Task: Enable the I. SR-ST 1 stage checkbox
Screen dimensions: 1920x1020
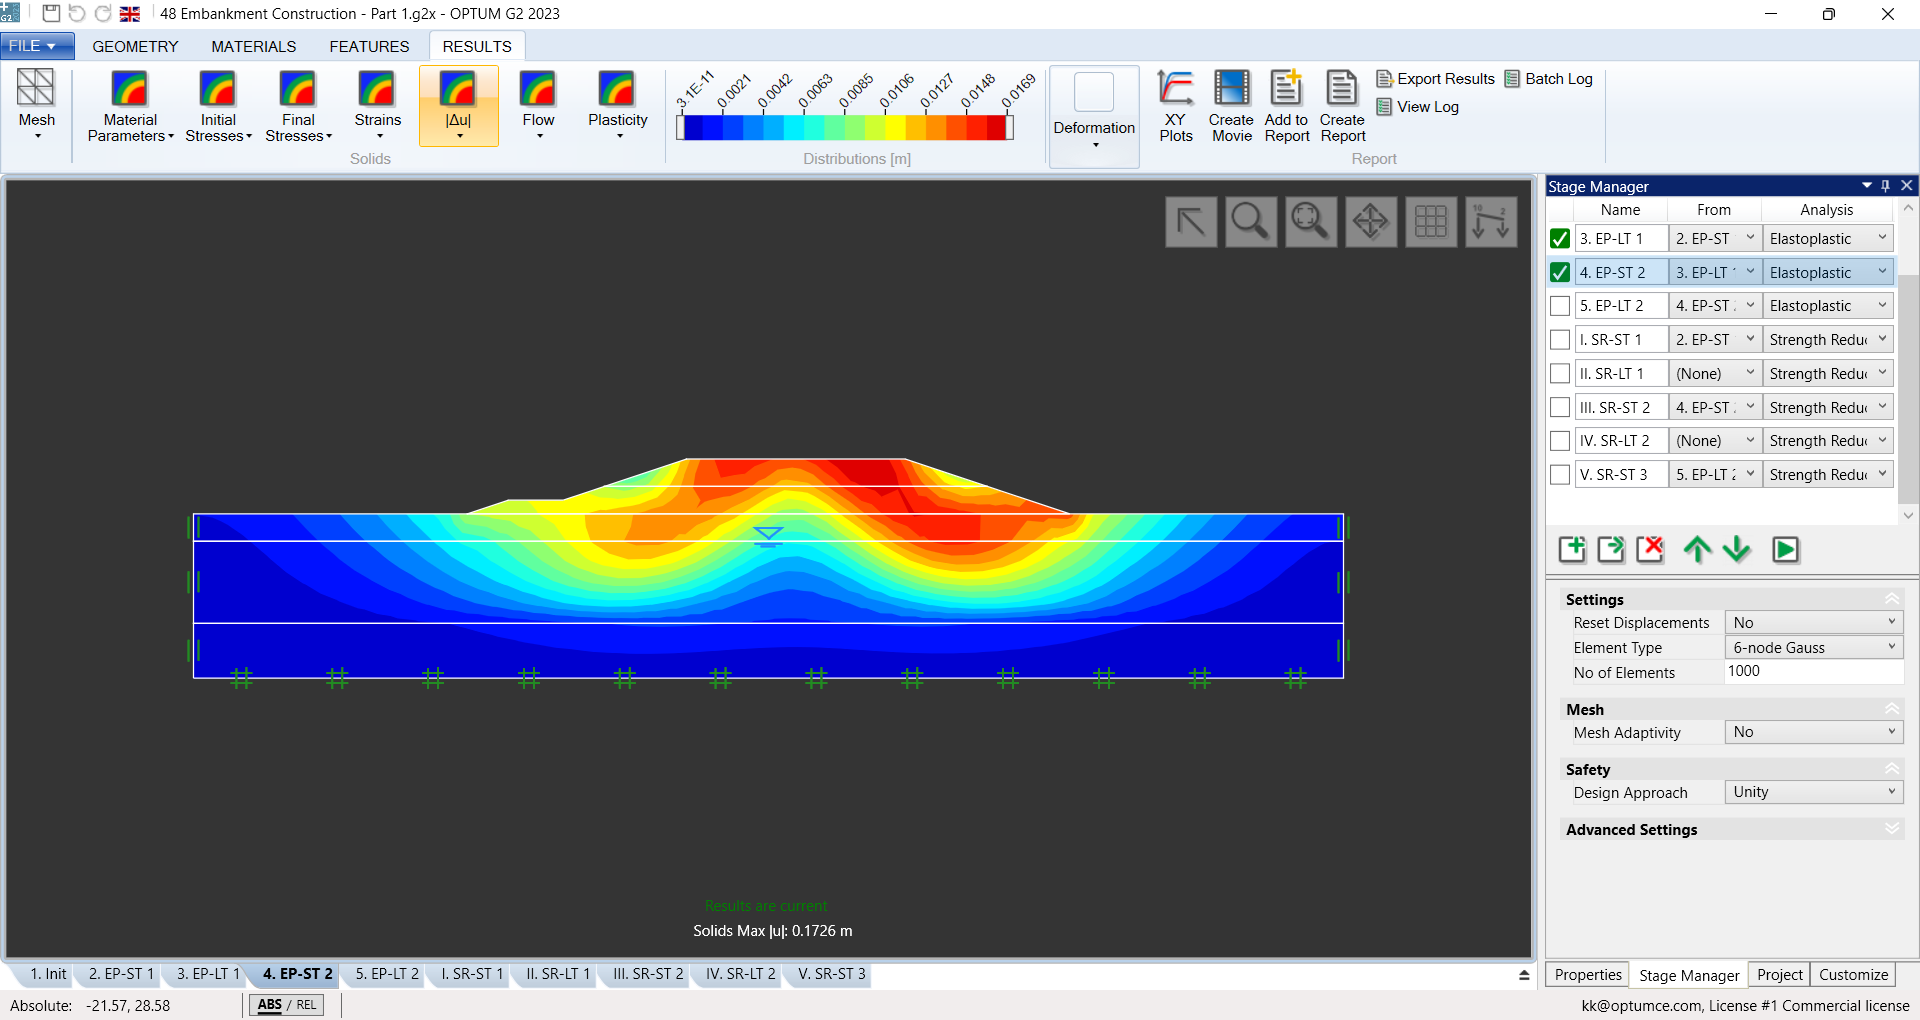Action: coord(1560,340)
